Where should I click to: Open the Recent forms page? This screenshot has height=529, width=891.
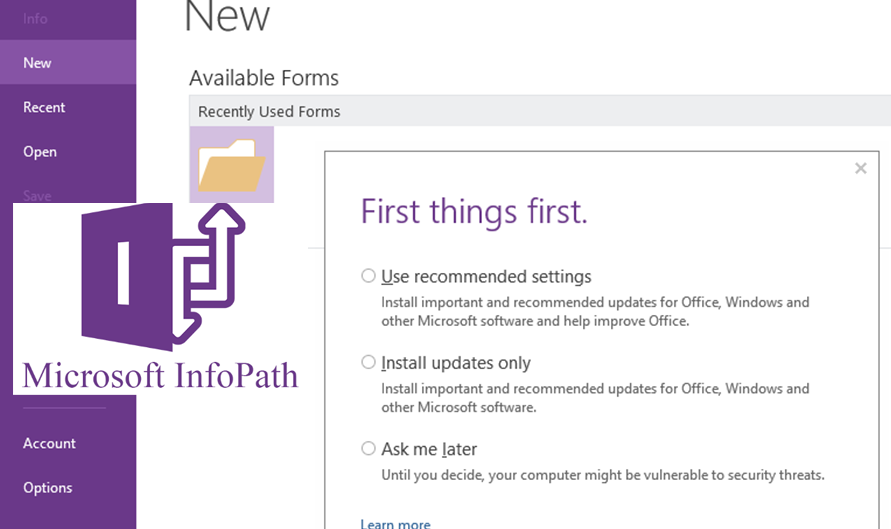coord(44,107)
